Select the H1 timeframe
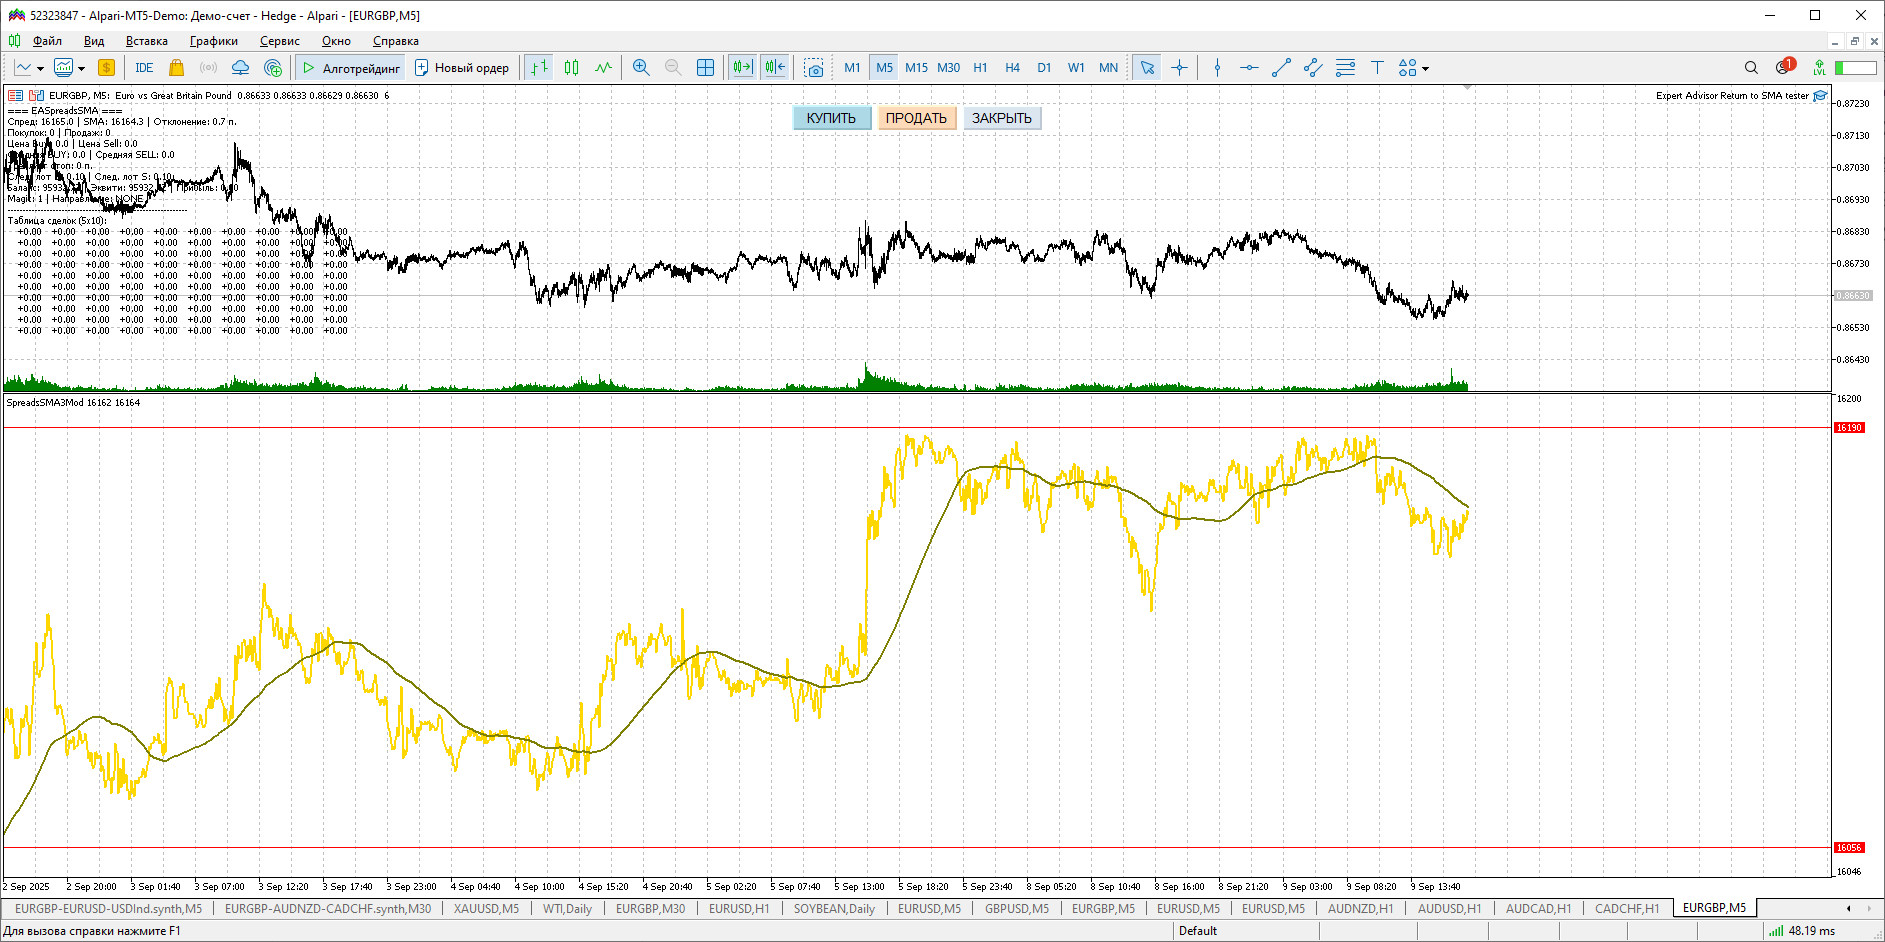This screenshot has width=1885, height=942. coord(980,68)
